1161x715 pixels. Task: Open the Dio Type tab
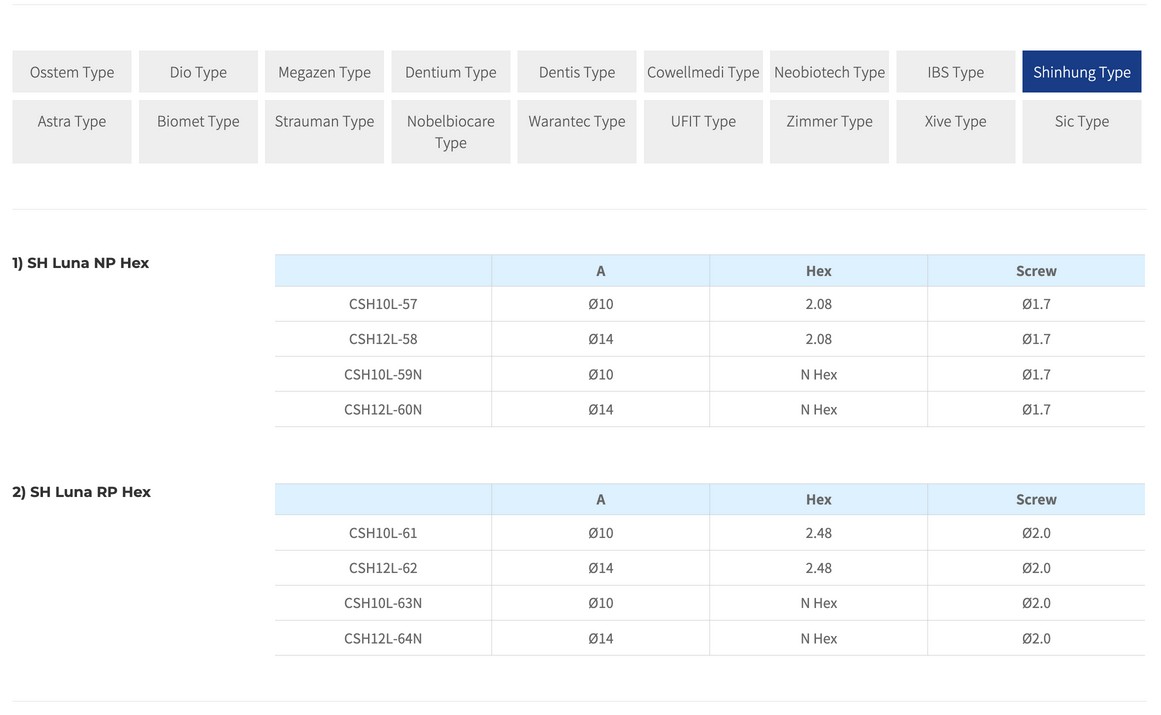click(198, 72)
